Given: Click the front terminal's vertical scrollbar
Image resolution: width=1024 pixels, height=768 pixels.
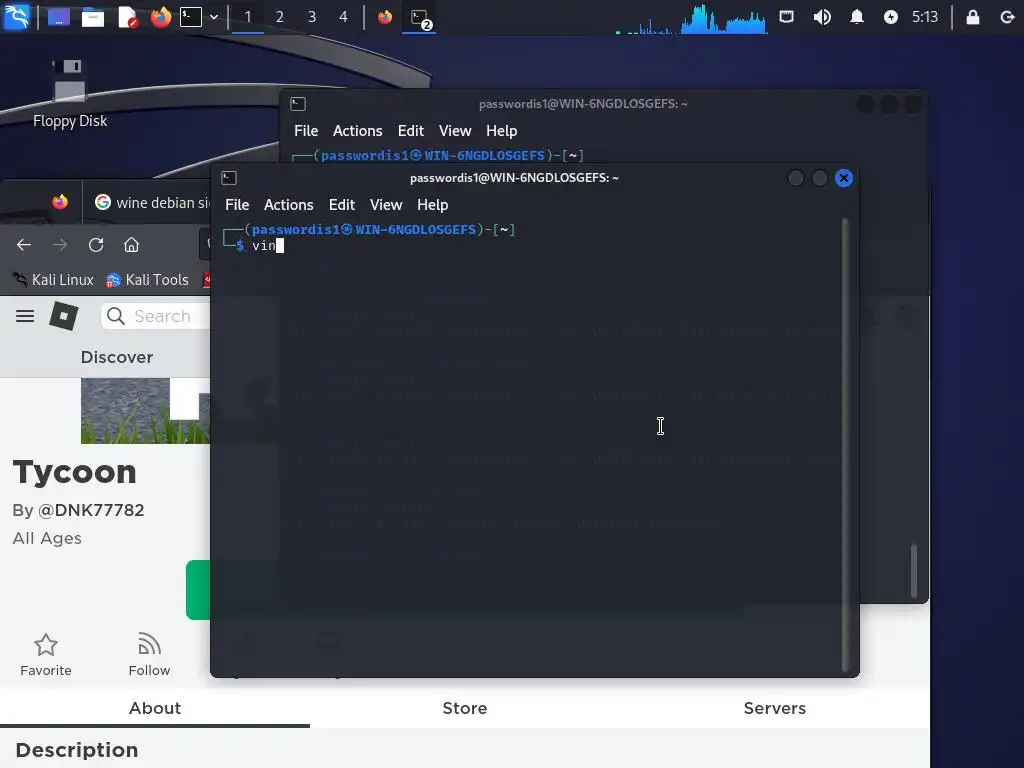Looking at the screenshot, I should pos(845,444).
